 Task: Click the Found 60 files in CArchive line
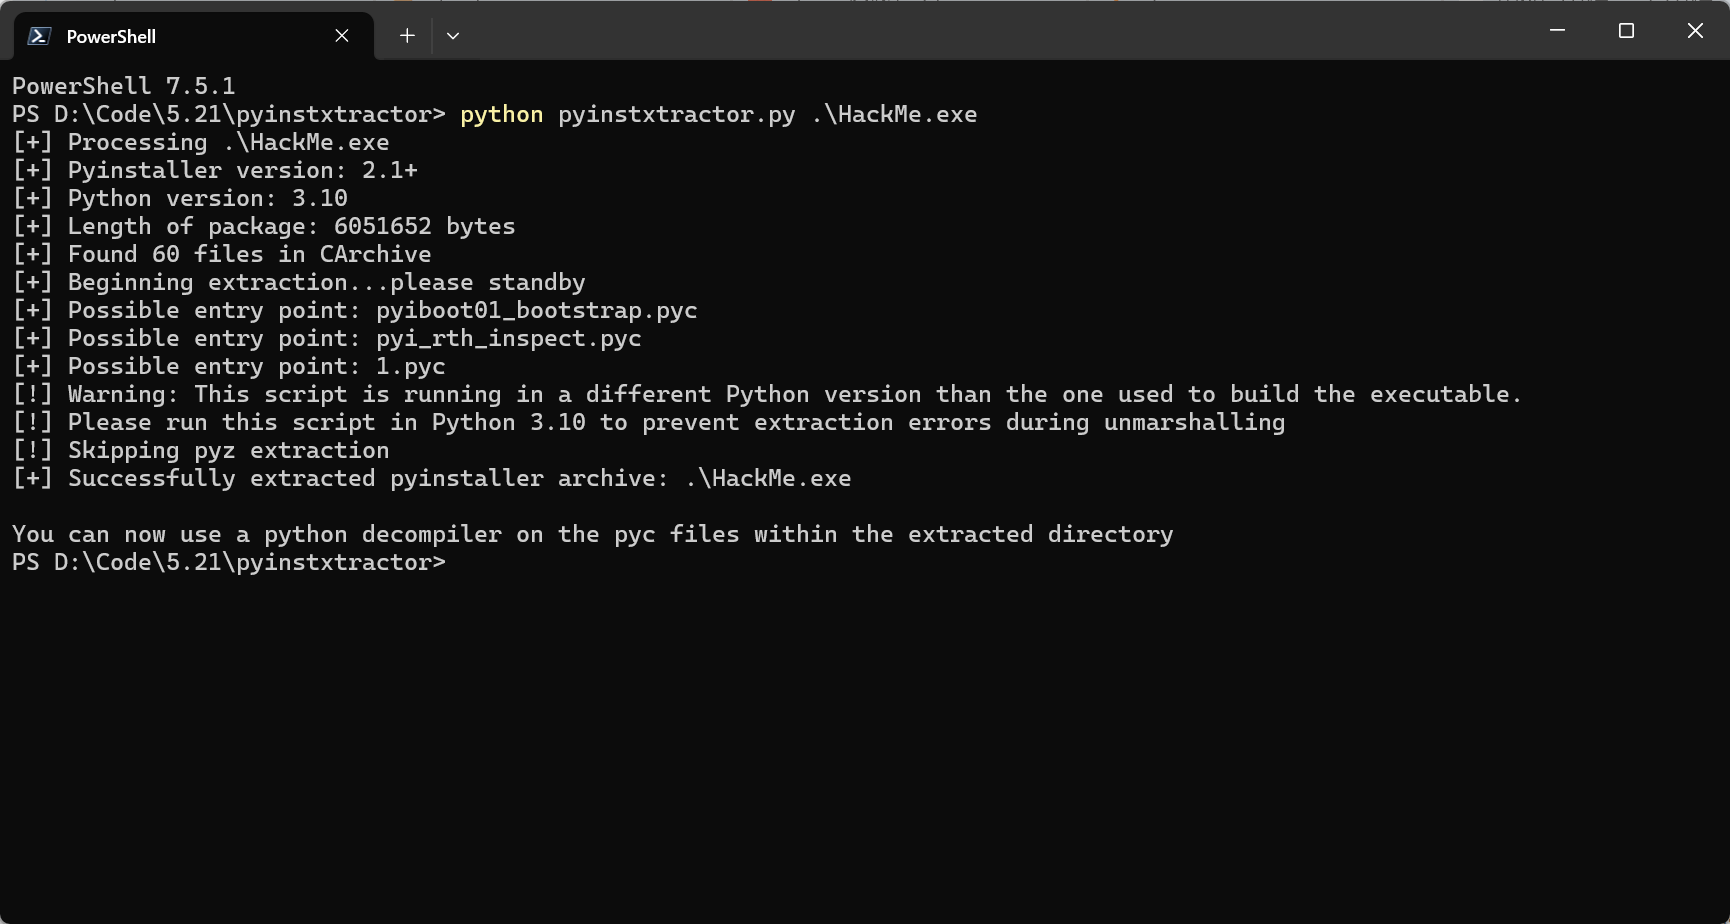(222, 254)
